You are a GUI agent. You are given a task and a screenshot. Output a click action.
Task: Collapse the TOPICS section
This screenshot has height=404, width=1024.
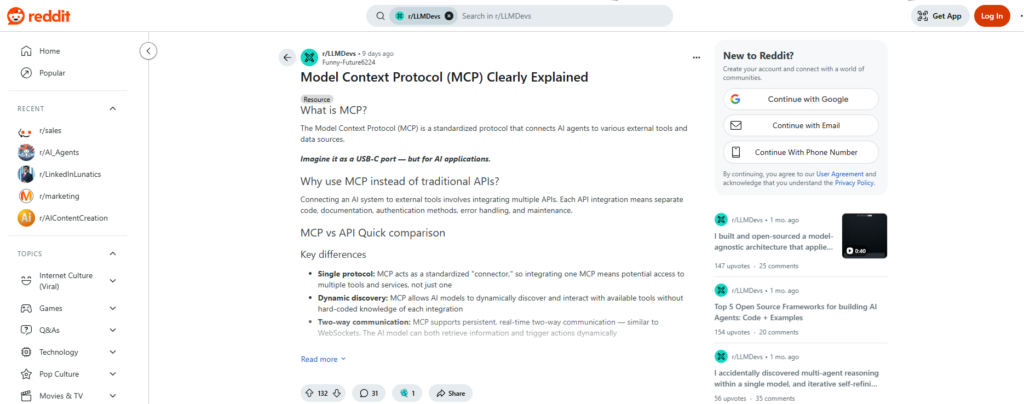pos(112,254)
